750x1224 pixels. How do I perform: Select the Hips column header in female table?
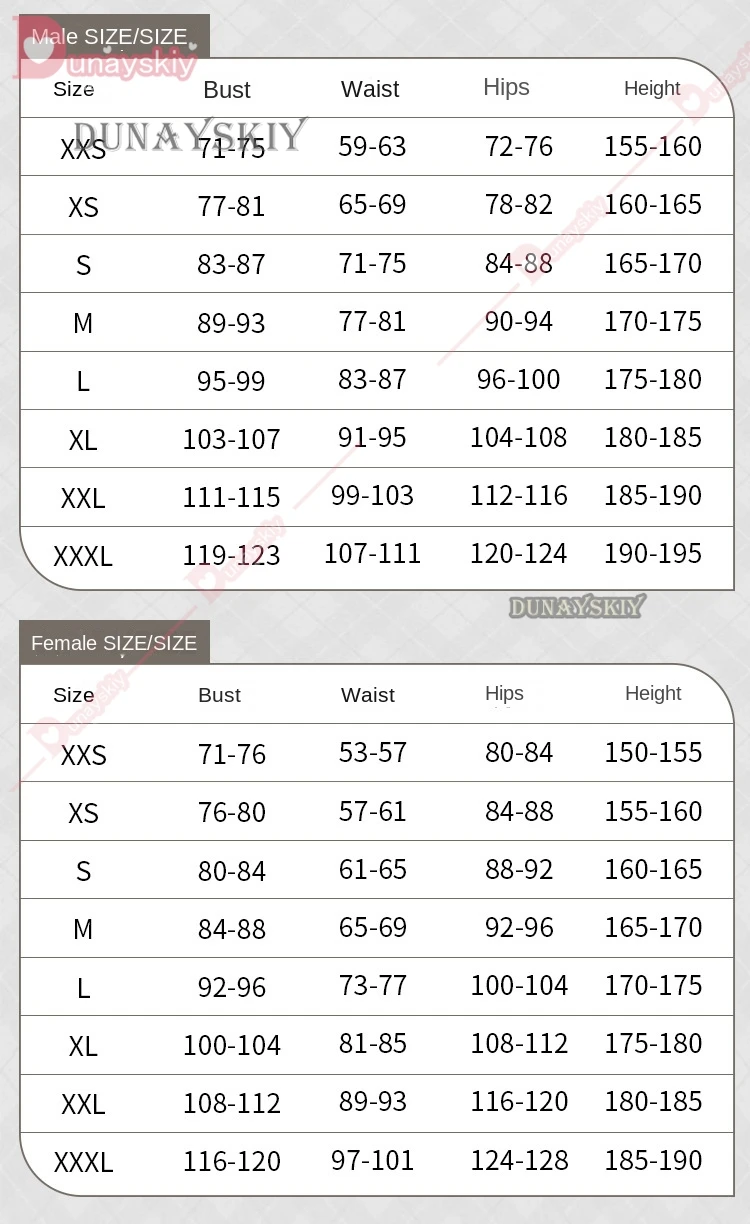pos(504,693)
